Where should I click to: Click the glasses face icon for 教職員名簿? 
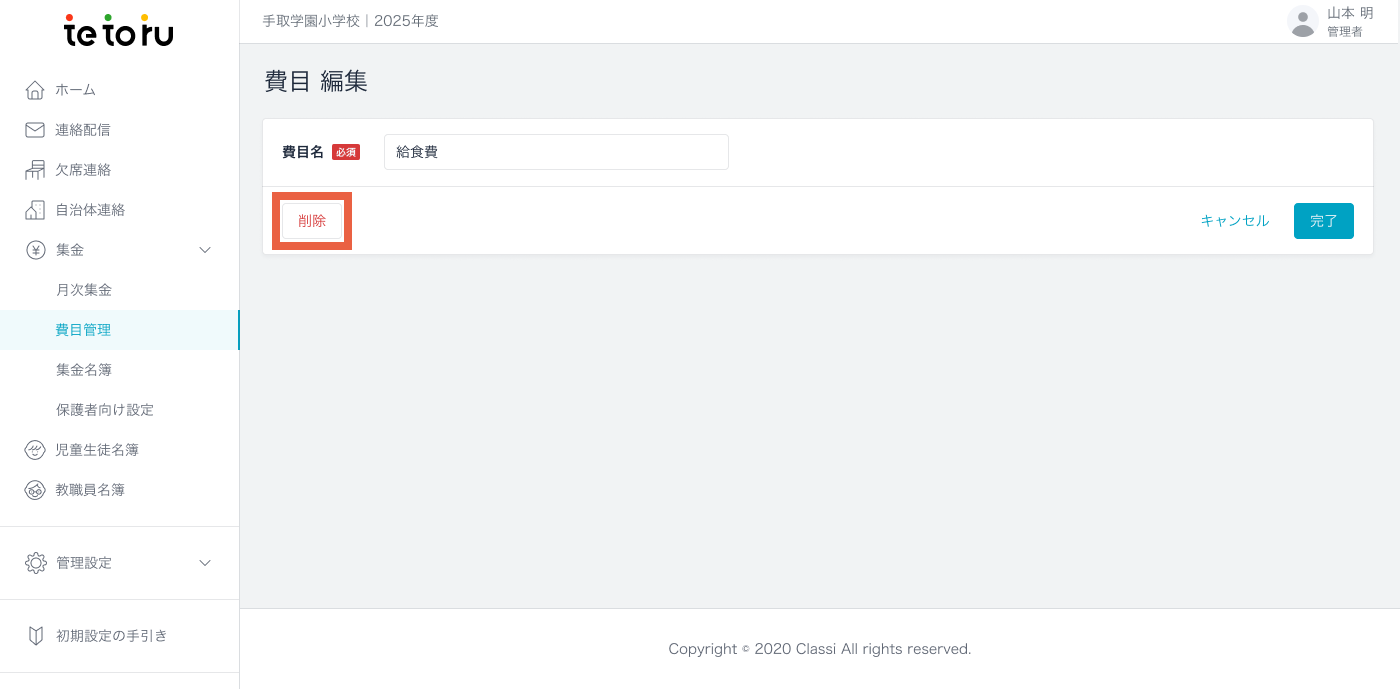[x=35, y=490]
